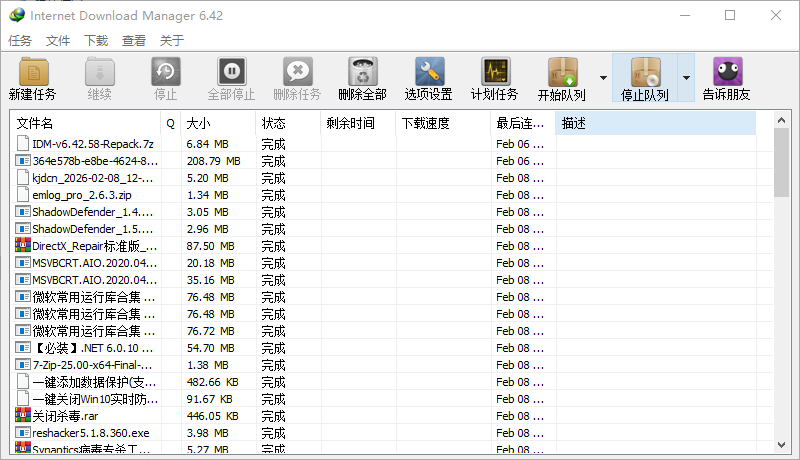Expand the 停止队列 dropdown arrow
This screenshot has height=460, width=800.
point(686,77)
